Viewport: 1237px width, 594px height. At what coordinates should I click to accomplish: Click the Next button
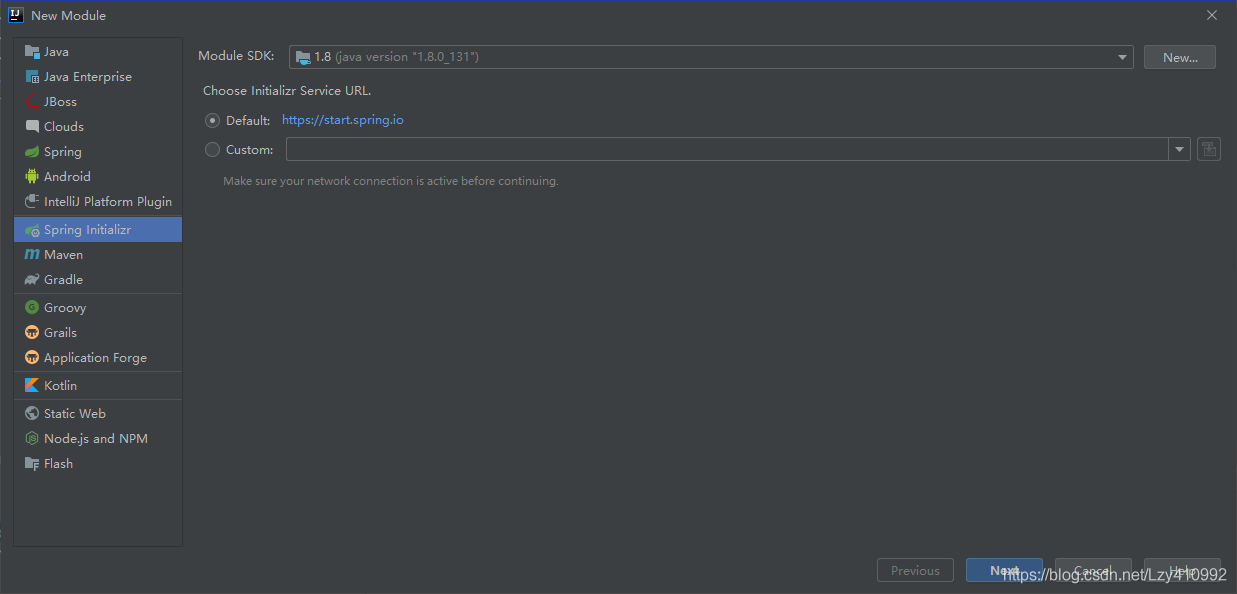tap(1004, 571)
